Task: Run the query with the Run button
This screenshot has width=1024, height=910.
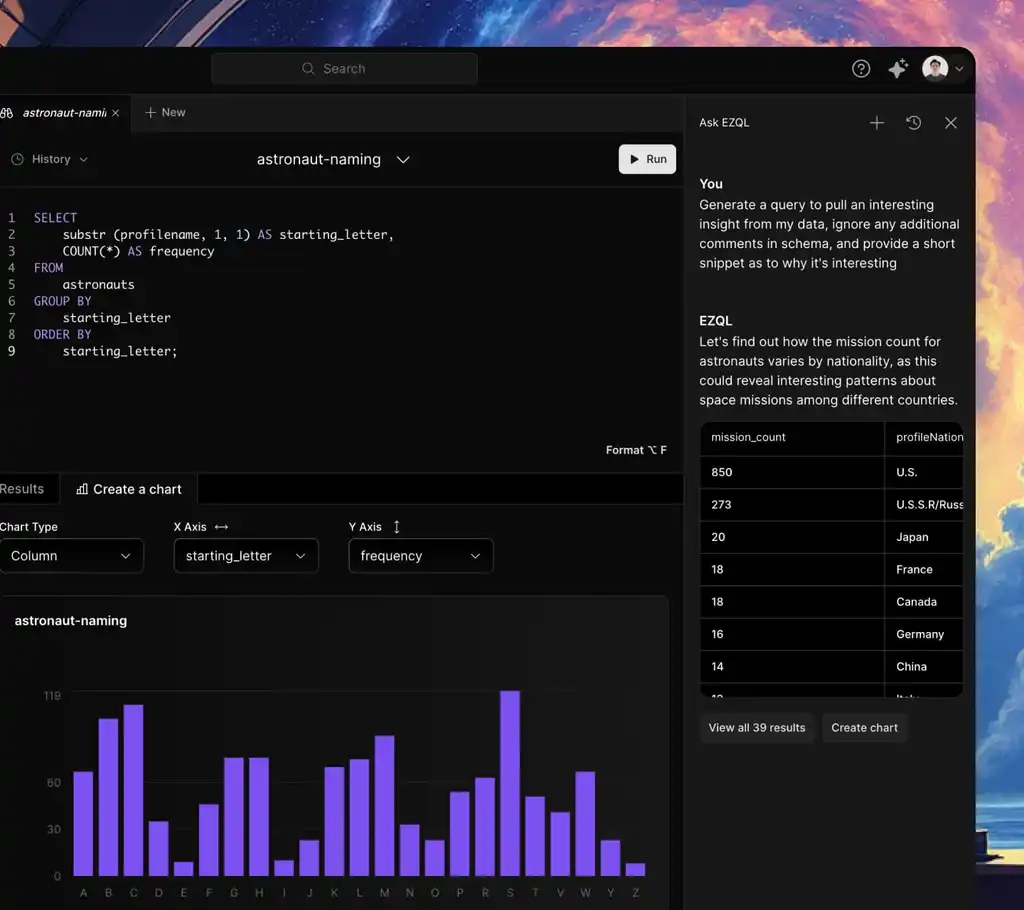Action: (x=647, y=159)
